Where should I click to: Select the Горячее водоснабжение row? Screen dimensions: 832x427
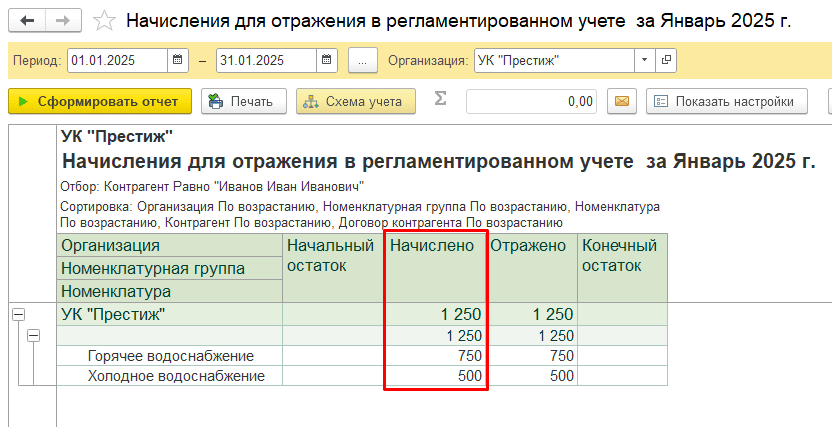pos(362,355)
